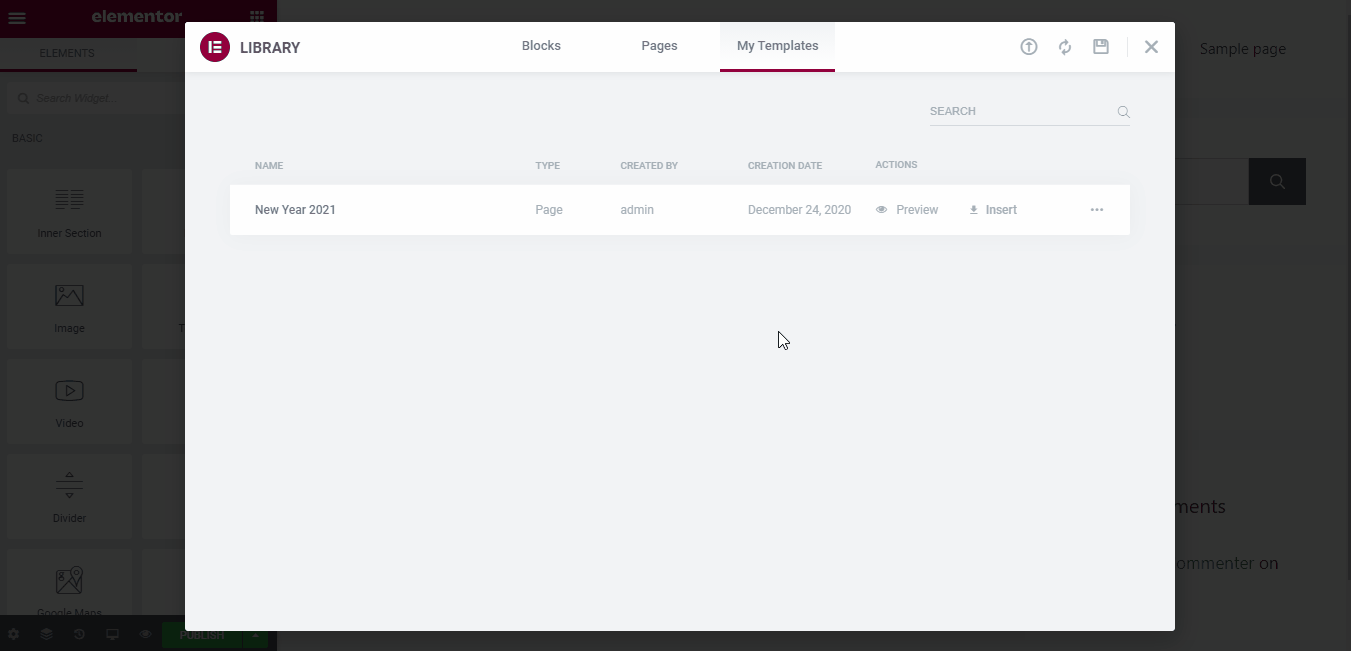
Task: Click the Name column header
Action: [269, 166]
